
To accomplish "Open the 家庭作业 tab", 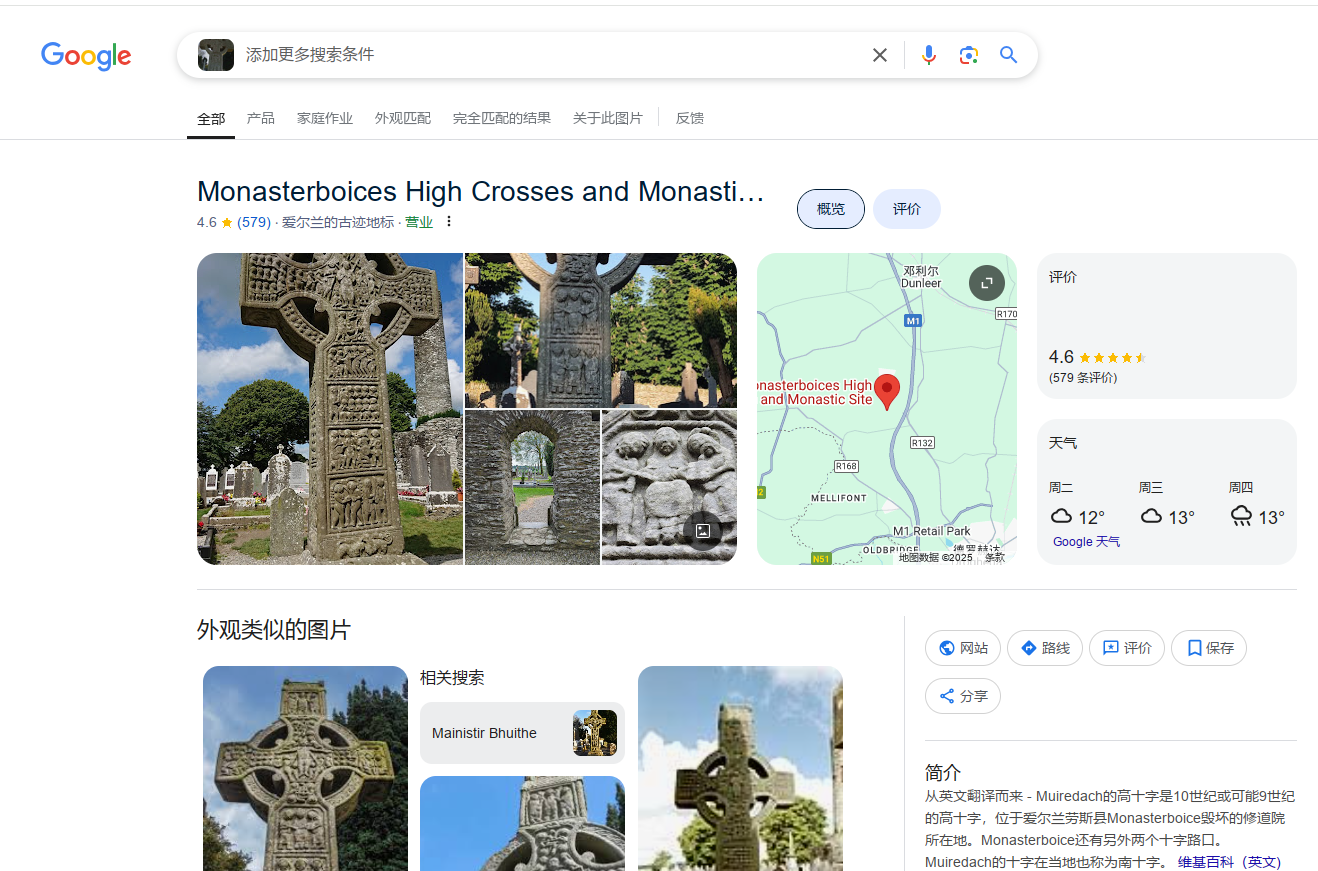I will (x=325, y=118).
